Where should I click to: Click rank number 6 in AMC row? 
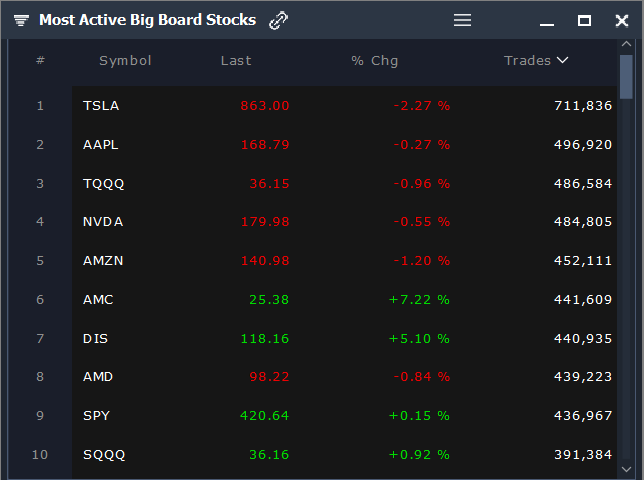[x=40, y=300]
